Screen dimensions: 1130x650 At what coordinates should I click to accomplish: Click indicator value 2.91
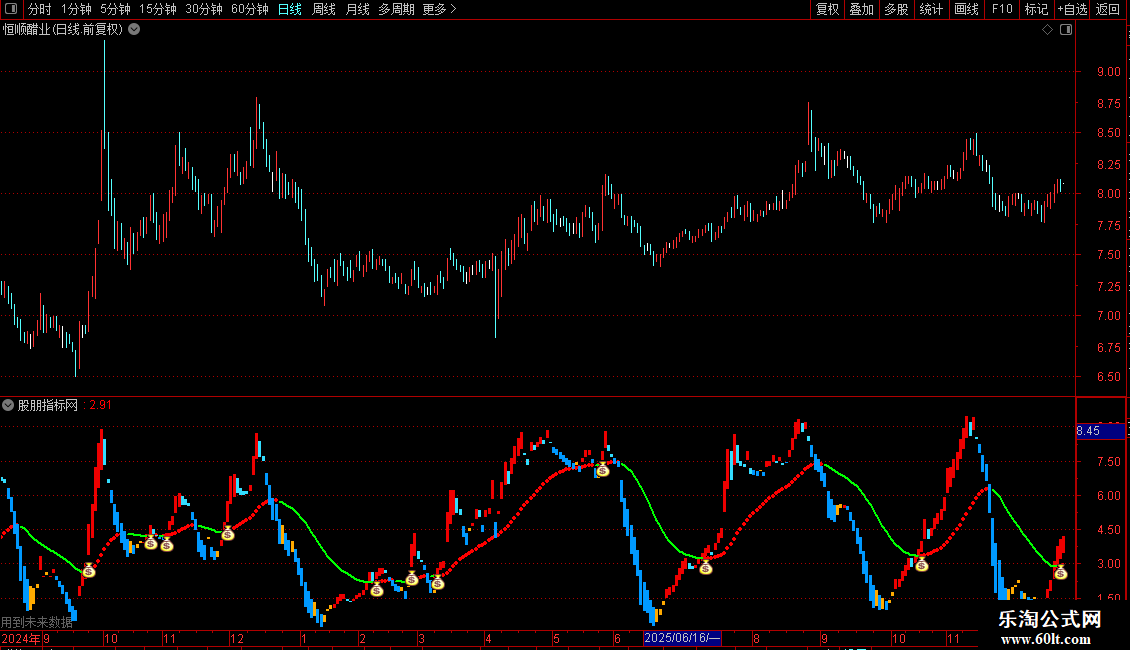point(101,405)
